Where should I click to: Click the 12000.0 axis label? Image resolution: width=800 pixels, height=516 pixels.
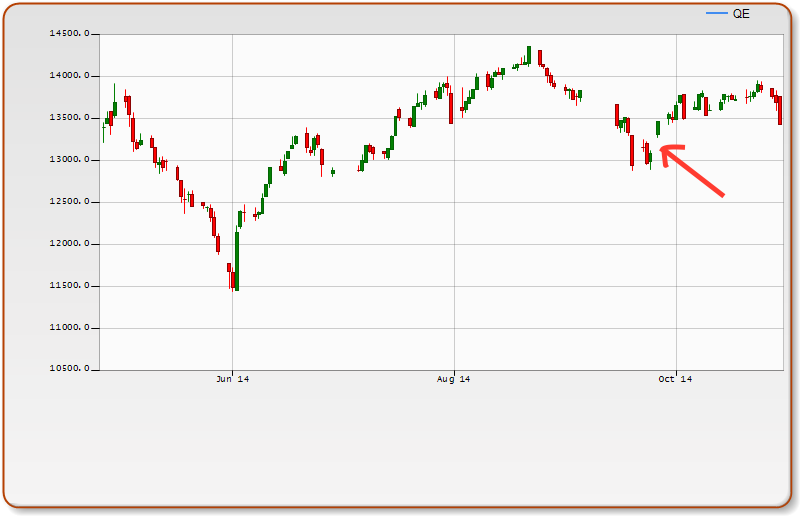[x=69, y=243]
